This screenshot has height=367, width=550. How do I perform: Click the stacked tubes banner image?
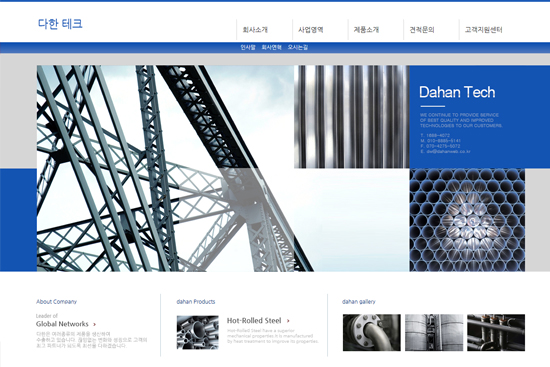[x=467, y=220]
